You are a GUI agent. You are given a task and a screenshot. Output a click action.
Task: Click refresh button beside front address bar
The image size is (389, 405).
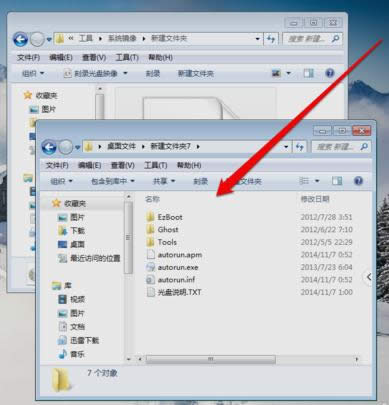click(299, 147)
